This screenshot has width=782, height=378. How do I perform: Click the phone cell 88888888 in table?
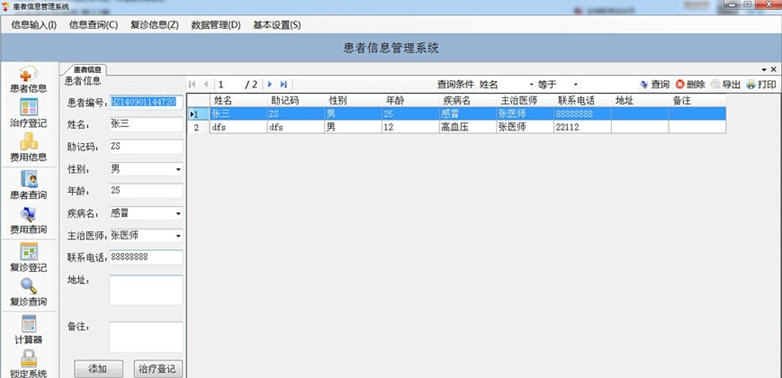point(582,114)
